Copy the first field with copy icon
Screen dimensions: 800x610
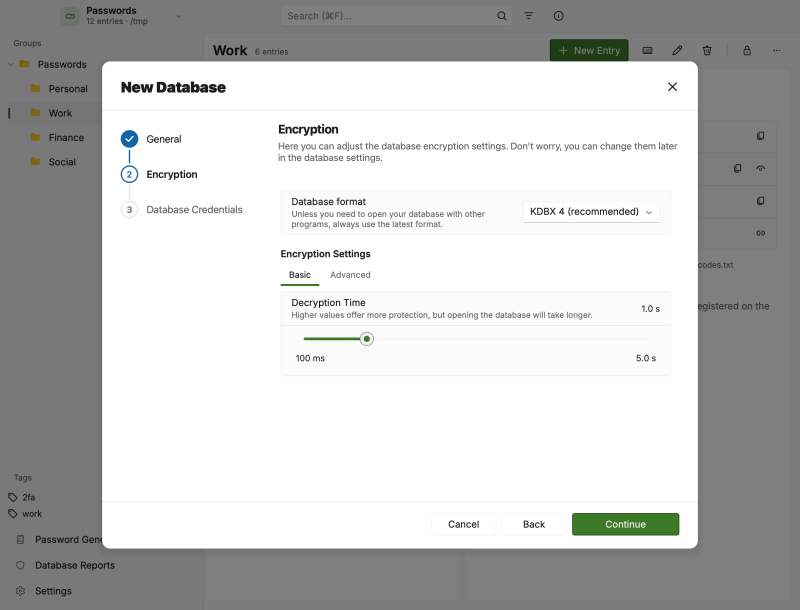[x=760, y=136]
